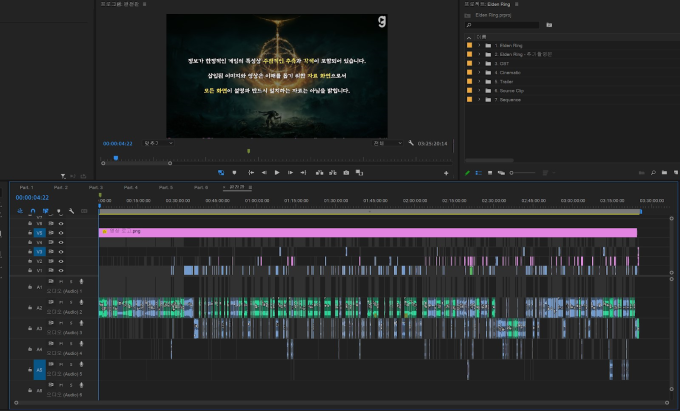The width and height of the screenshot is (680, 411).
Task: Enable voice-over record on track A1
Action: click(81, 282)
